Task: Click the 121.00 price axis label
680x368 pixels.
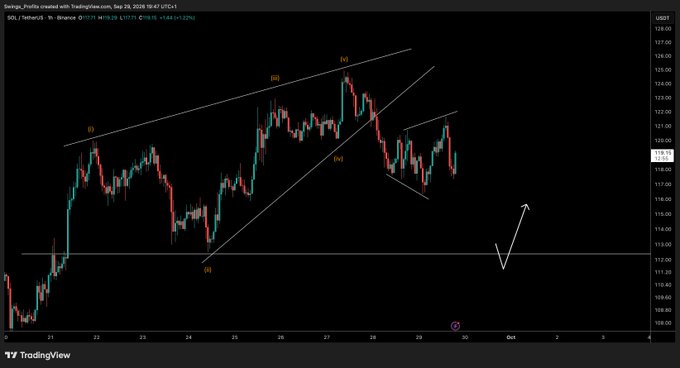Action: [663, 126]
